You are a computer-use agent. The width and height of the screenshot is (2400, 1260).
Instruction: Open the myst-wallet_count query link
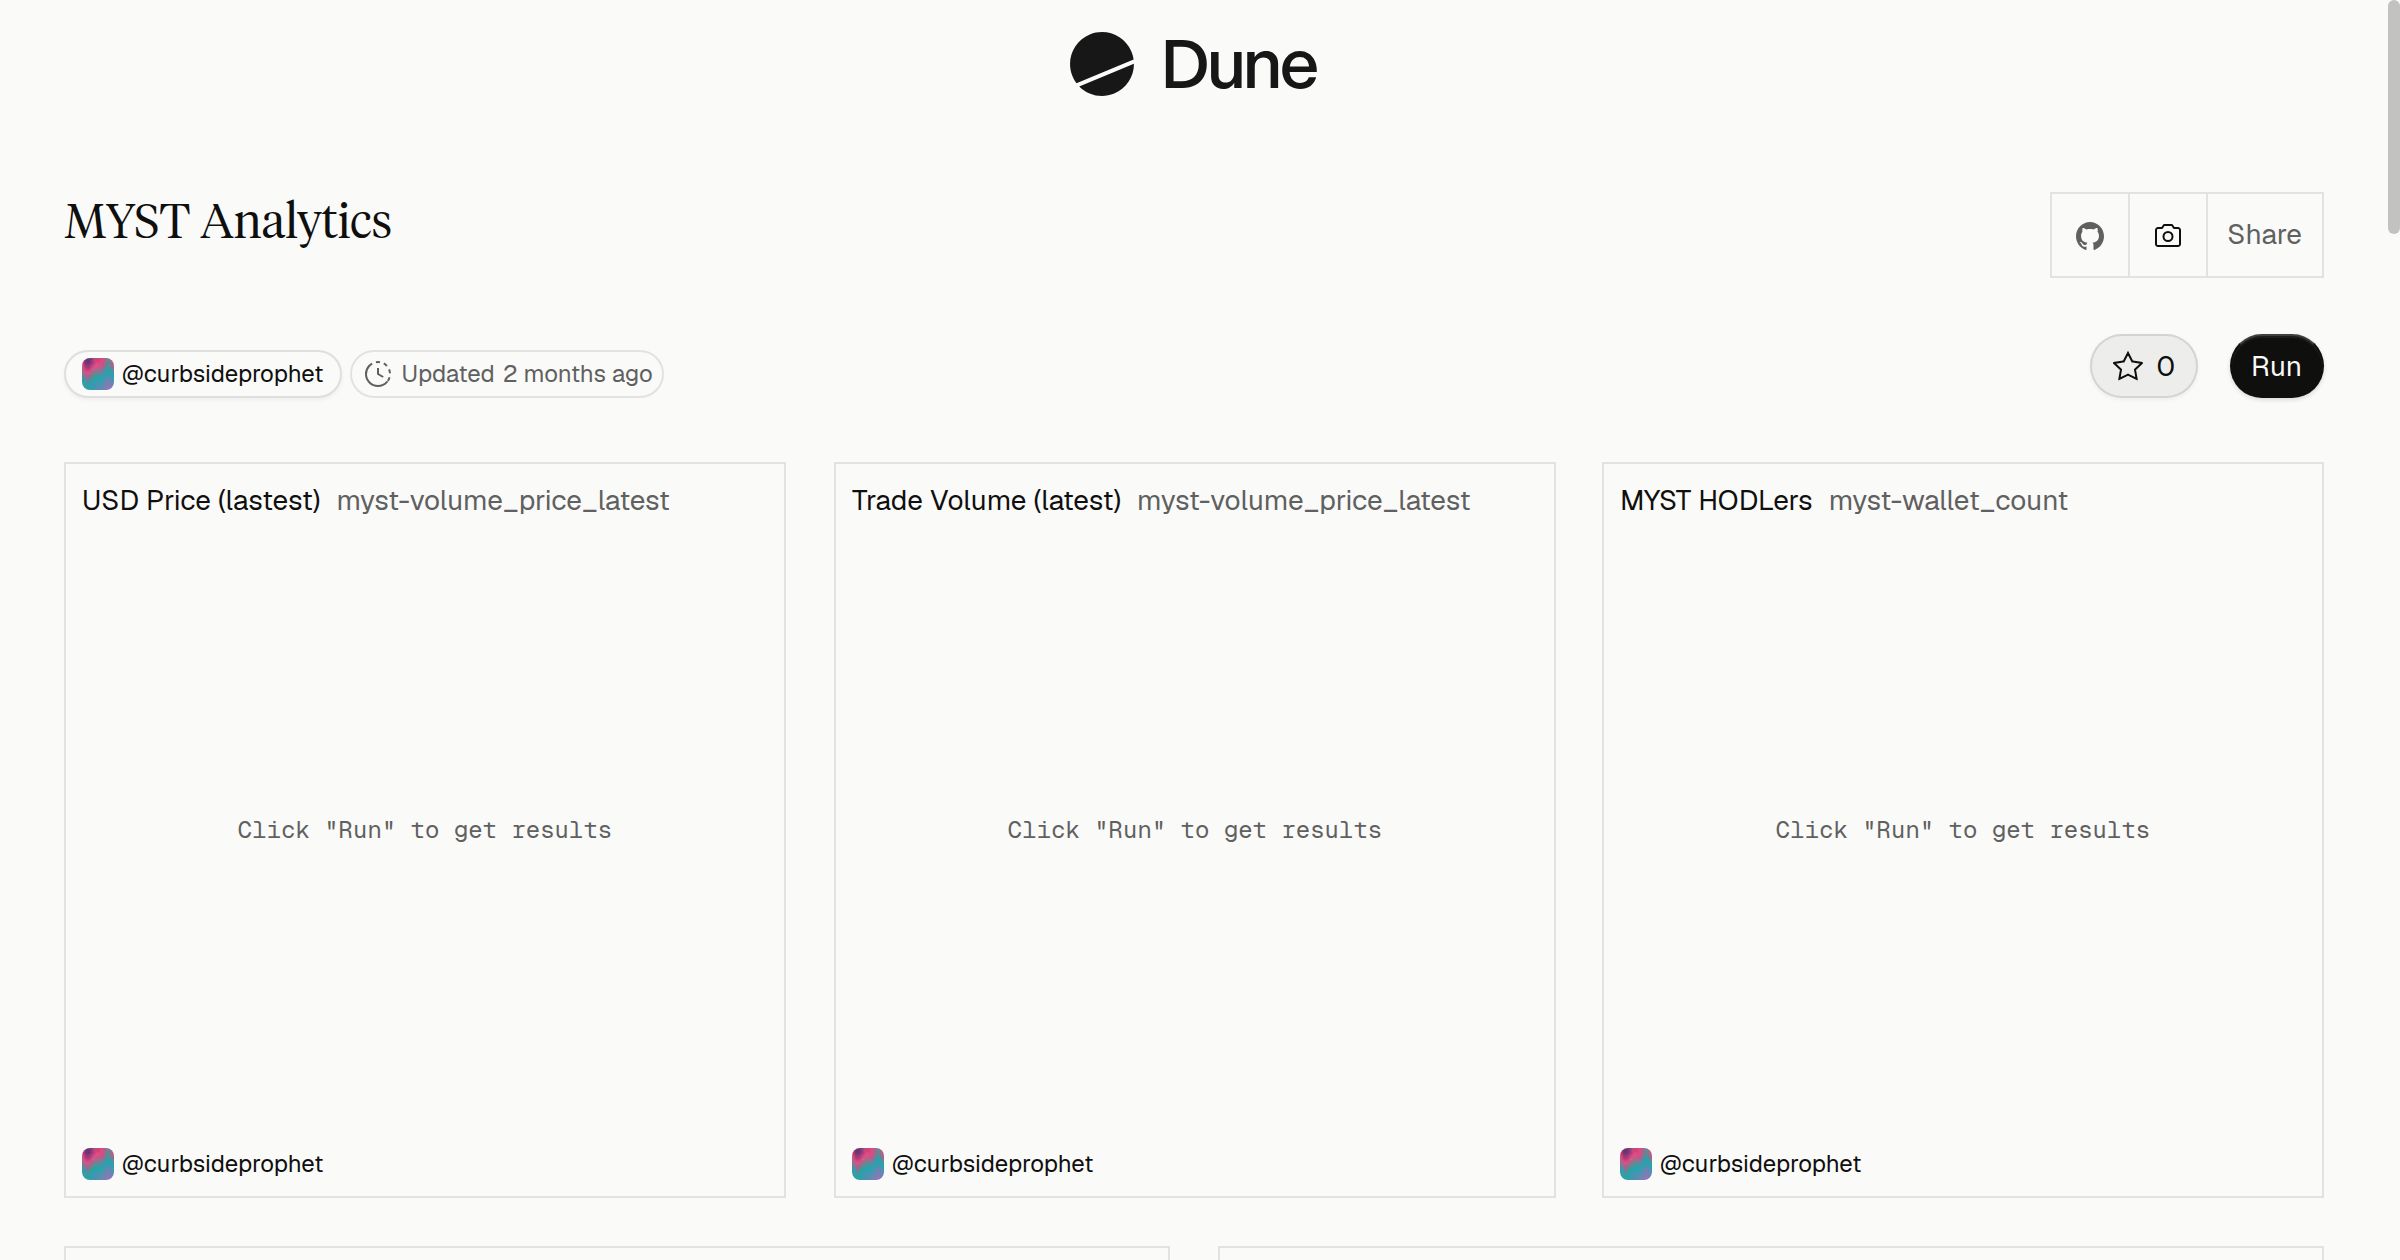coord(1948,500)
